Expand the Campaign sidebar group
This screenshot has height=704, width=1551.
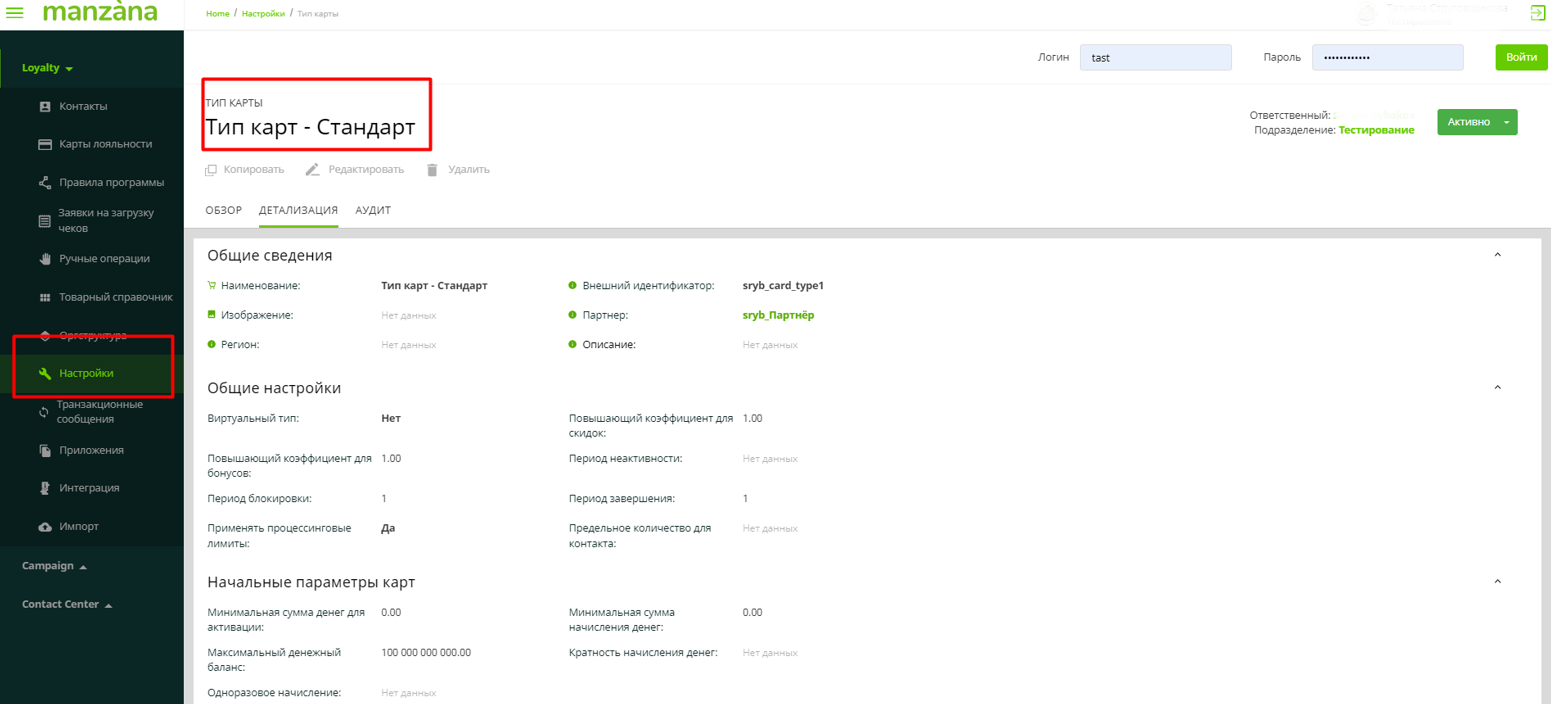(x=54, y=566)
